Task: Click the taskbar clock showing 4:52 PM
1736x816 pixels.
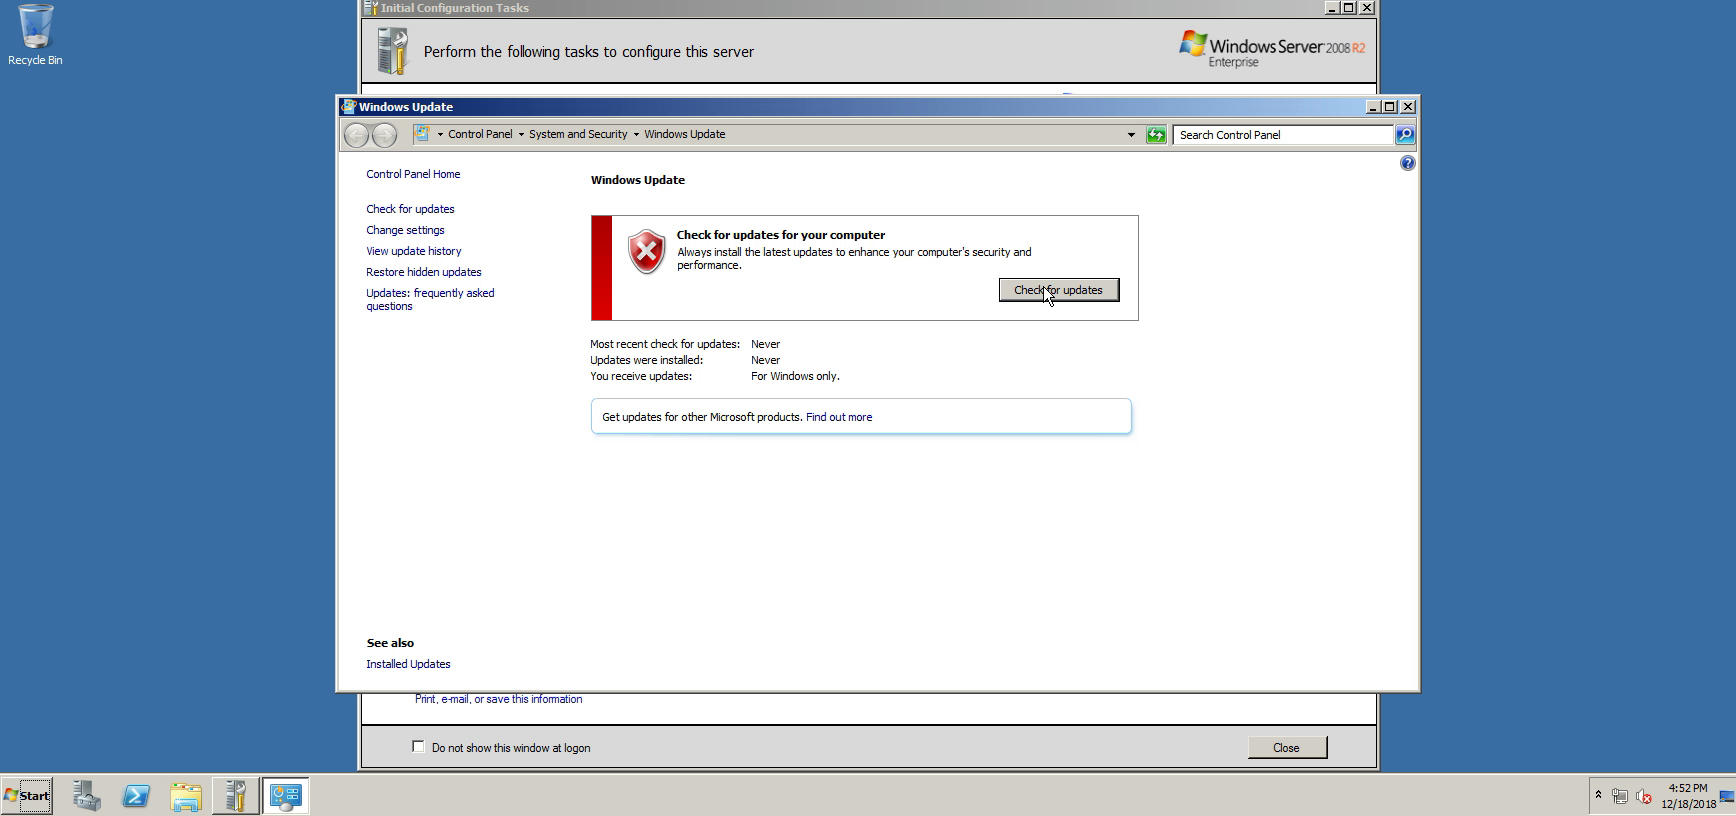Action: tap(1688, 796)
